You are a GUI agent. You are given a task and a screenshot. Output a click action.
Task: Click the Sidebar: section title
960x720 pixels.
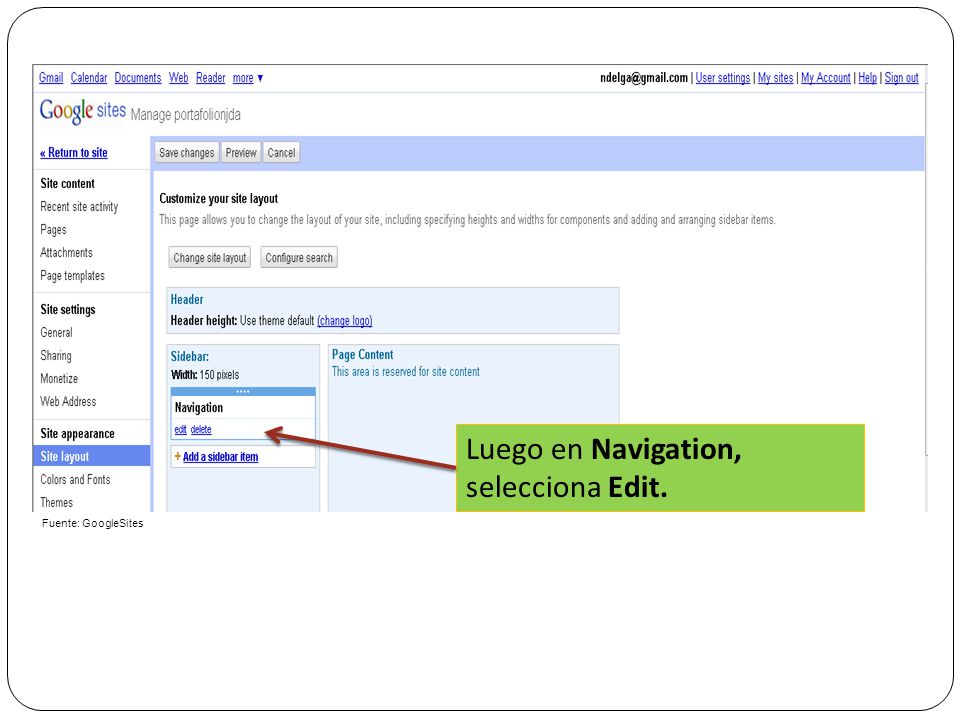[190, 356]
